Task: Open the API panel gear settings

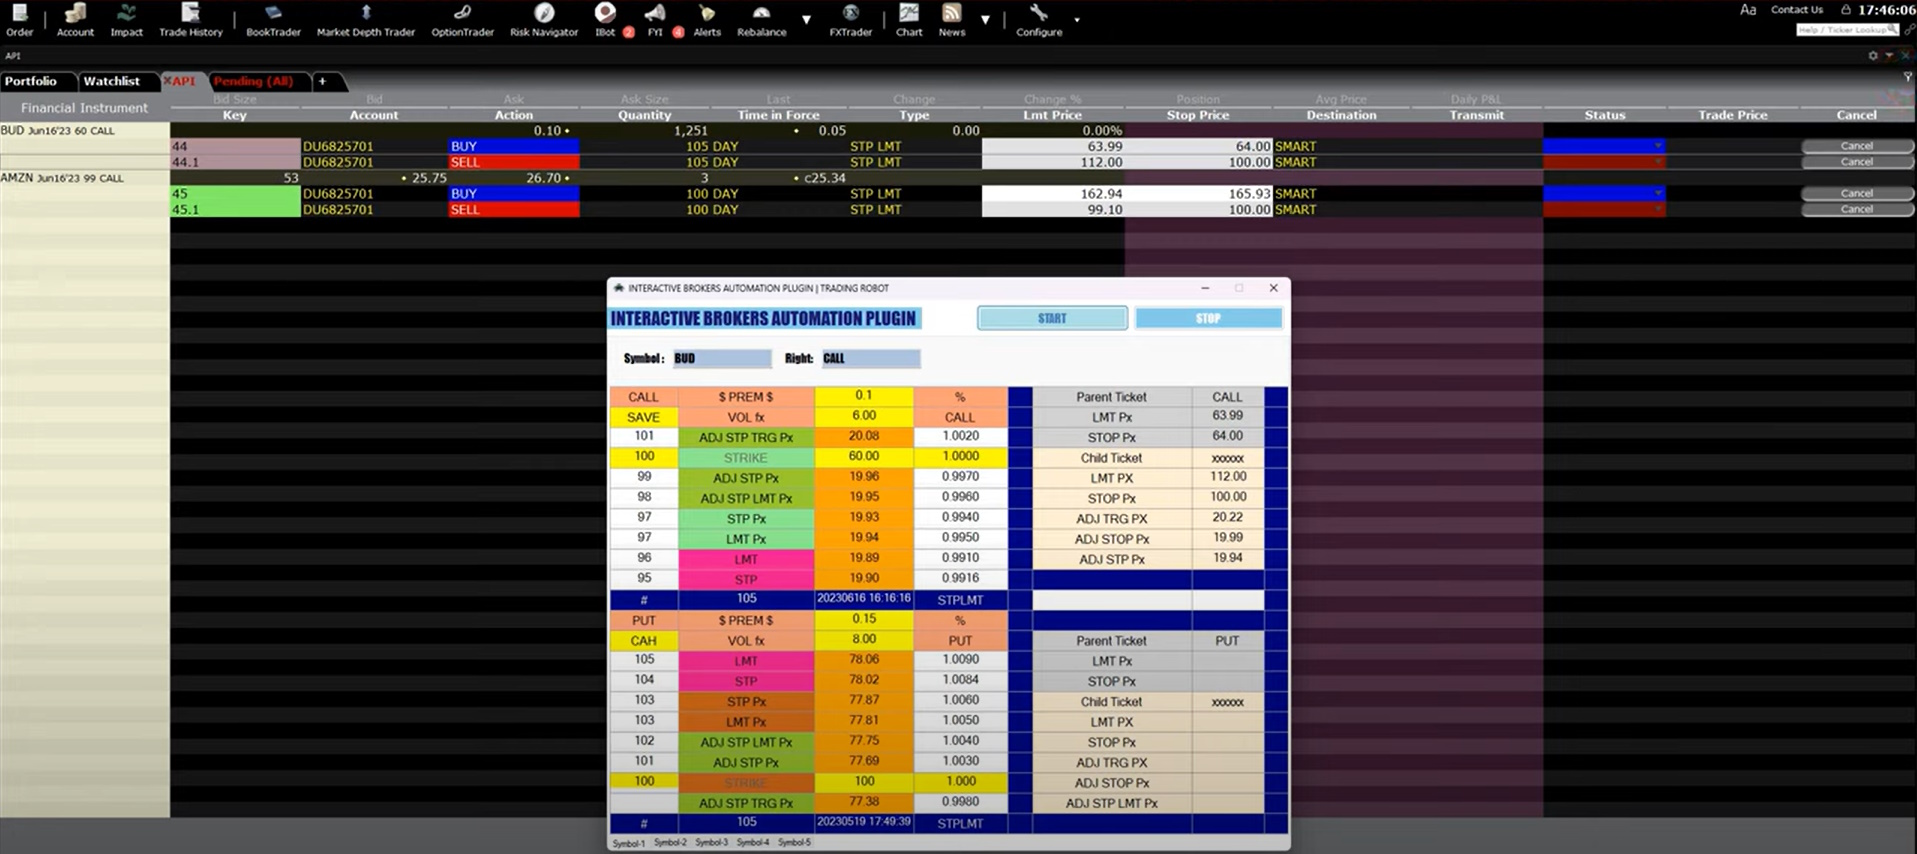Action: pos(1873,56)
